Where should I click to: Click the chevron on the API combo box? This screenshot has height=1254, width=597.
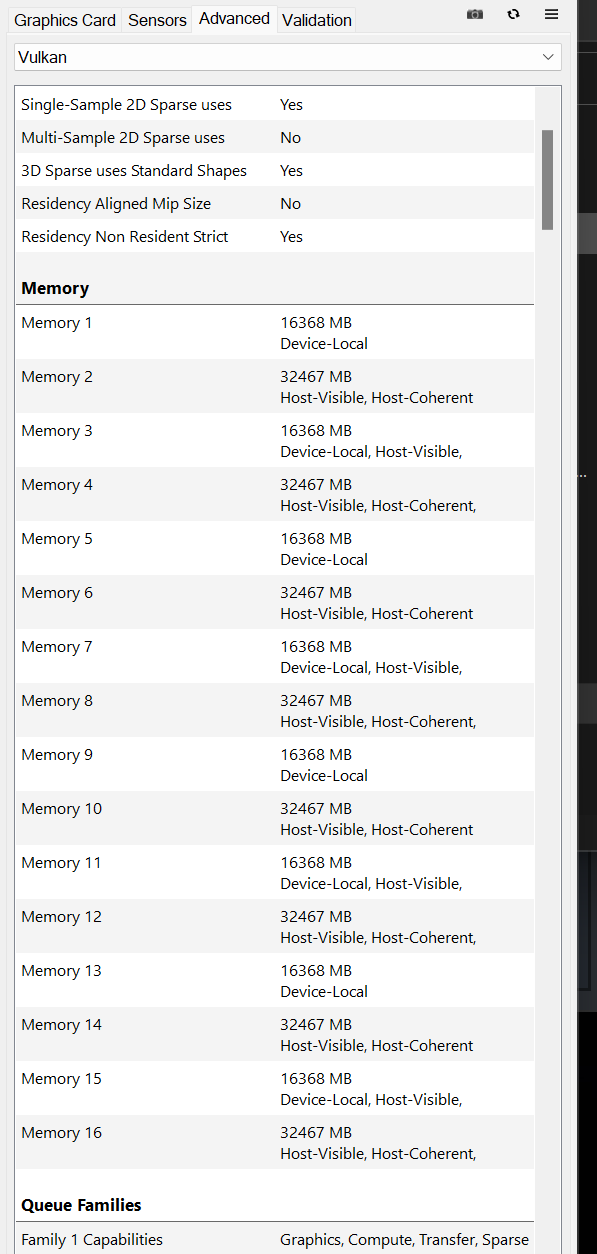coord(548,57)
